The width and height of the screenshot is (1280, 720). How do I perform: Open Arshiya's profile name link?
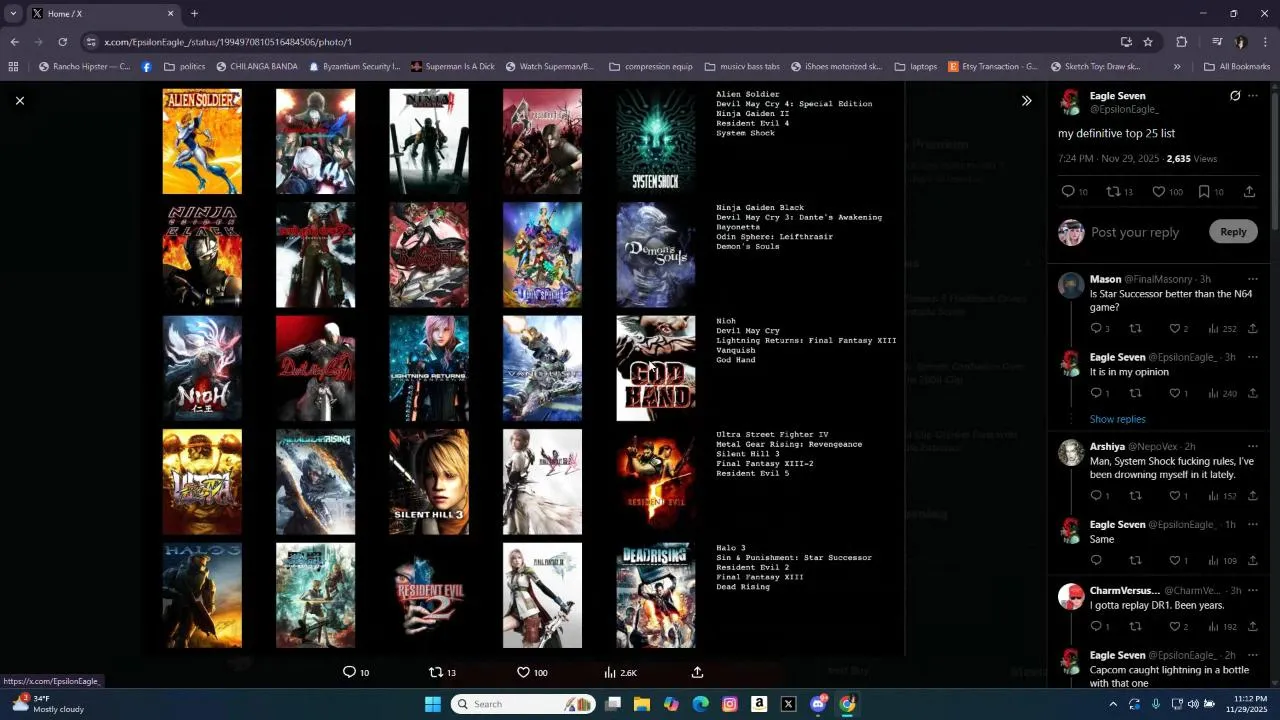[x=1107, y=446]
